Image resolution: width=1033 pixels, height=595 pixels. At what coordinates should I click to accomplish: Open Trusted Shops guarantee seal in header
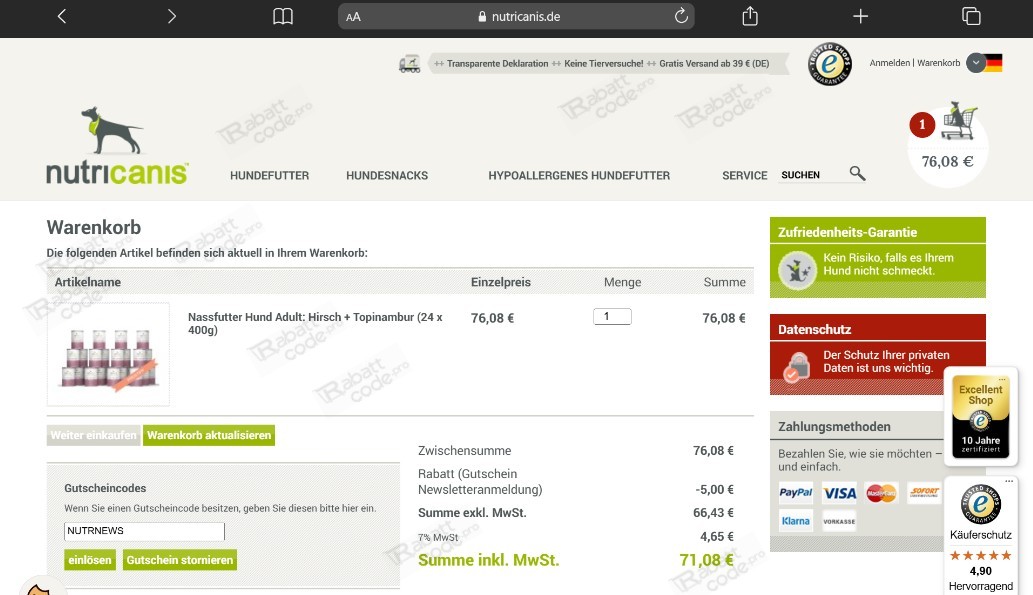[x=829, y=64]
